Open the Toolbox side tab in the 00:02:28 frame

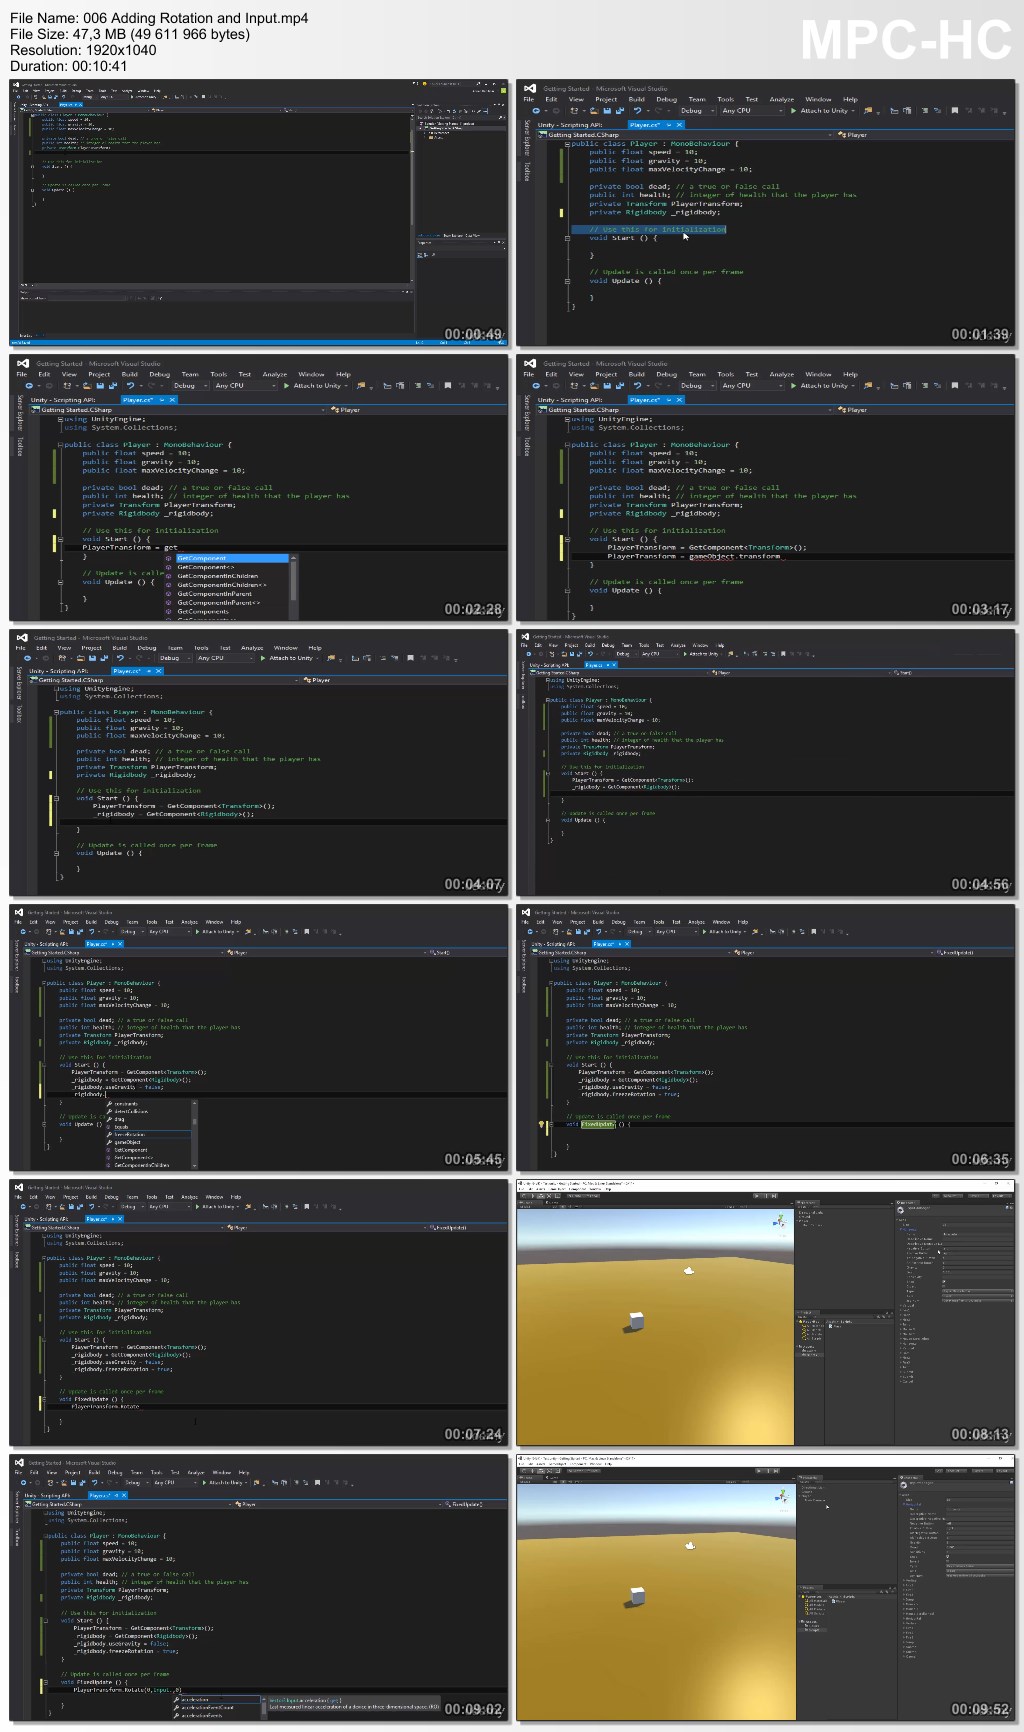point(20,446)
